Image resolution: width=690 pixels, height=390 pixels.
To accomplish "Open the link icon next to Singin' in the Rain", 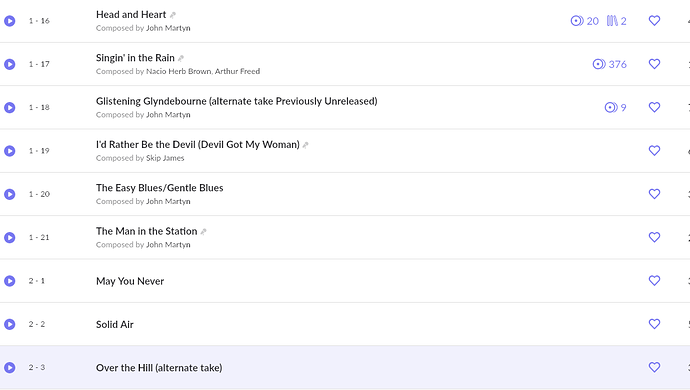I will (x=181, y=59).
